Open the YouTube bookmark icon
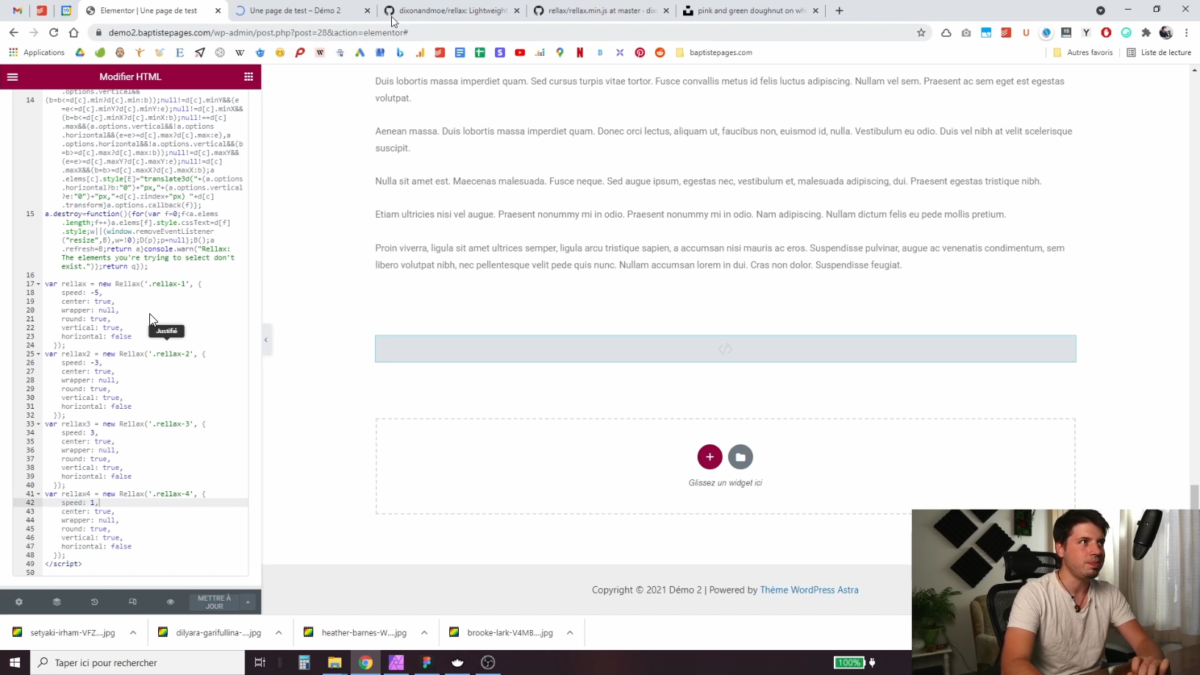The width and height of the screenshot is (1200, 675). pyautogui.click(x=520, y=52)
